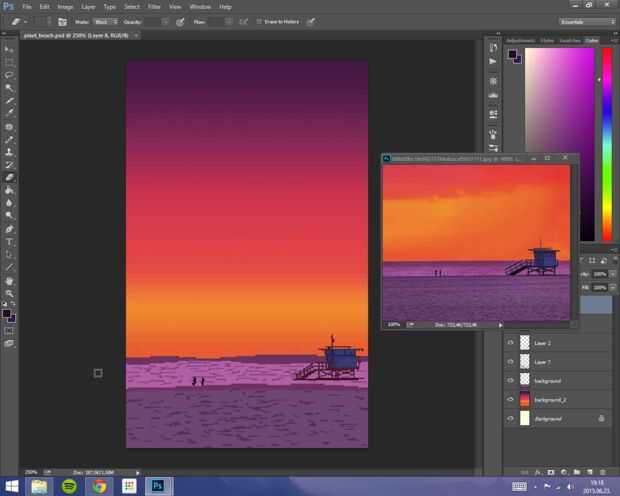
Task: Select the Pen tool
Action: [9, 229]
